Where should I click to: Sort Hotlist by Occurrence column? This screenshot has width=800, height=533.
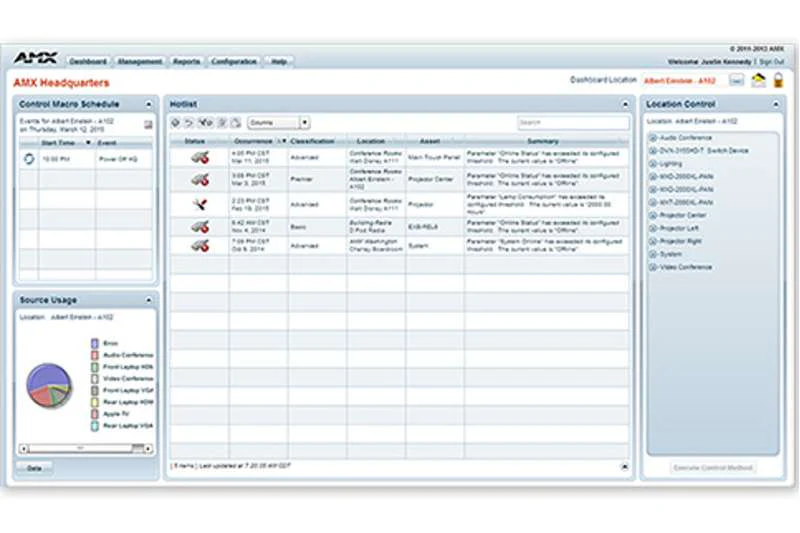pos(259,141)
